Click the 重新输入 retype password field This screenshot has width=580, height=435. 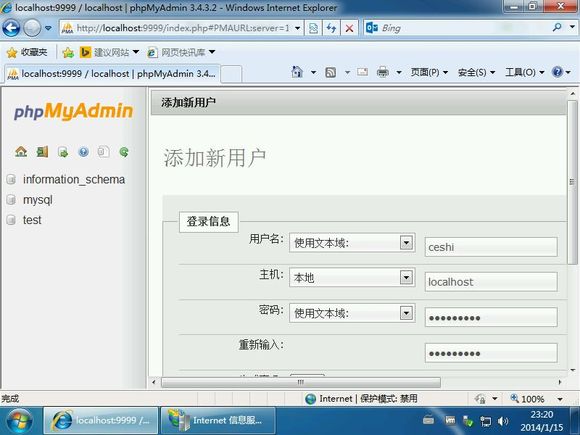(491, 353)
